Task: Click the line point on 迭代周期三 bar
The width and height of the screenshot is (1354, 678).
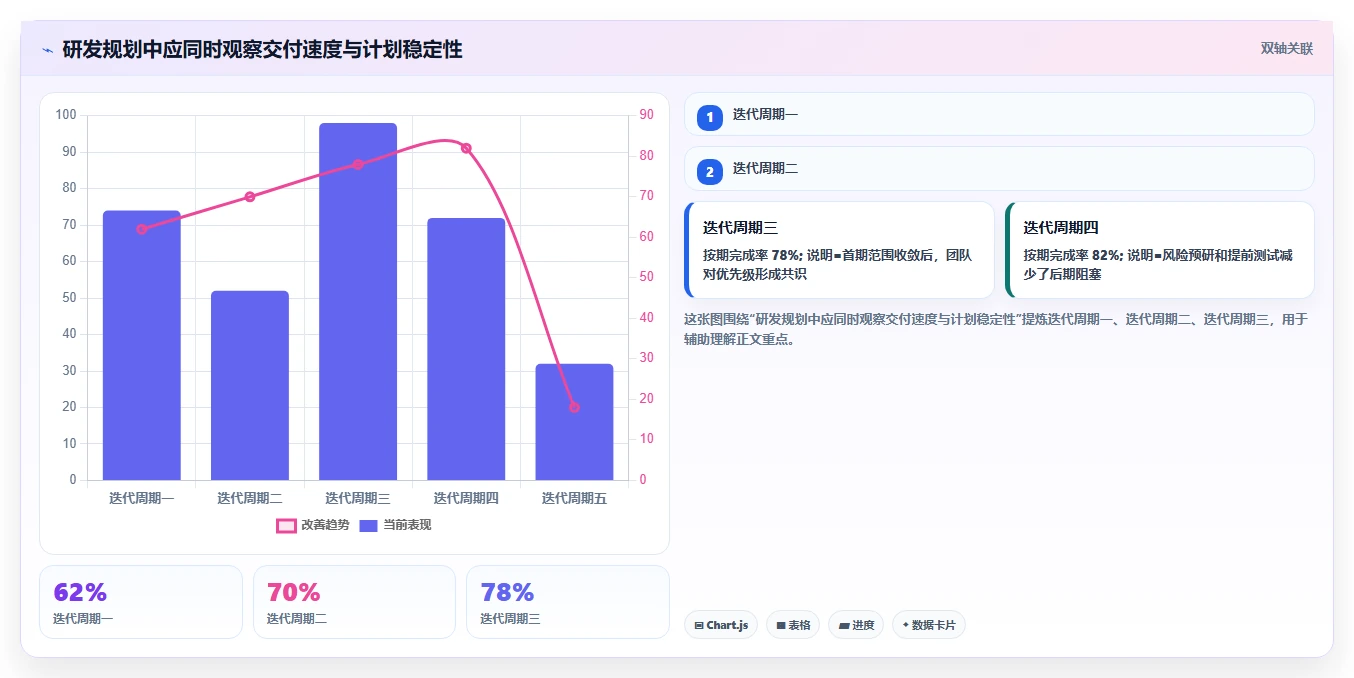Action: pos(358,164)
